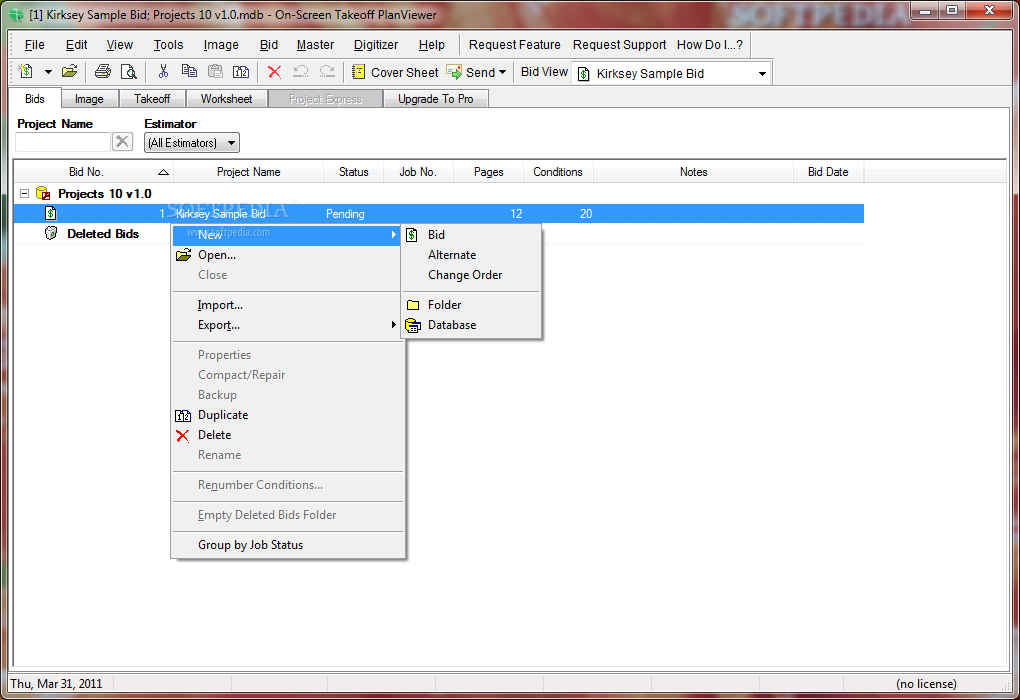Switch to the Image tab
Image resolution: width=1020 pixels, height=700 pixels.
pos(89,99)
